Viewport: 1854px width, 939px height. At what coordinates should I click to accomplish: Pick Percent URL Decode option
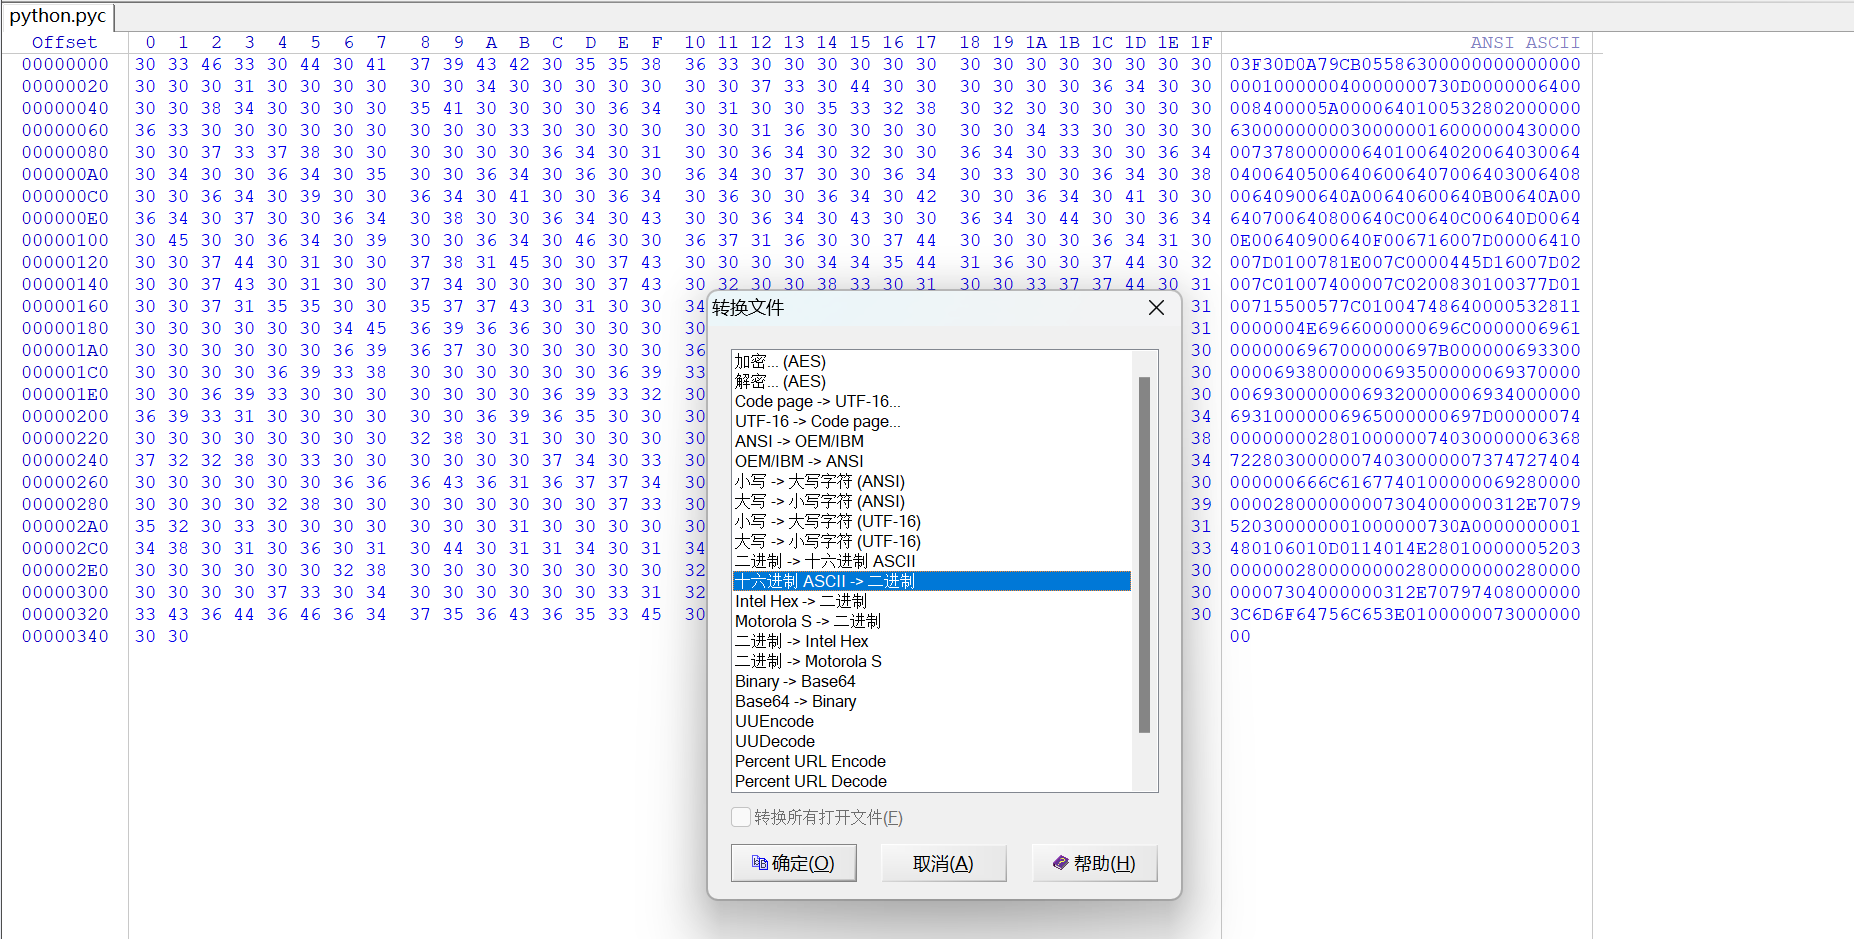click(x=810, y=781)
